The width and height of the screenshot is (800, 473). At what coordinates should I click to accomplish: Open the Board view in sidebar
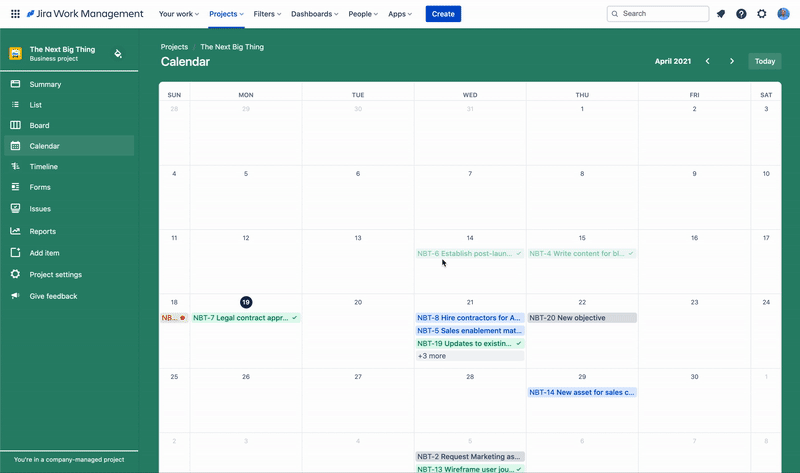click(39, 126)
